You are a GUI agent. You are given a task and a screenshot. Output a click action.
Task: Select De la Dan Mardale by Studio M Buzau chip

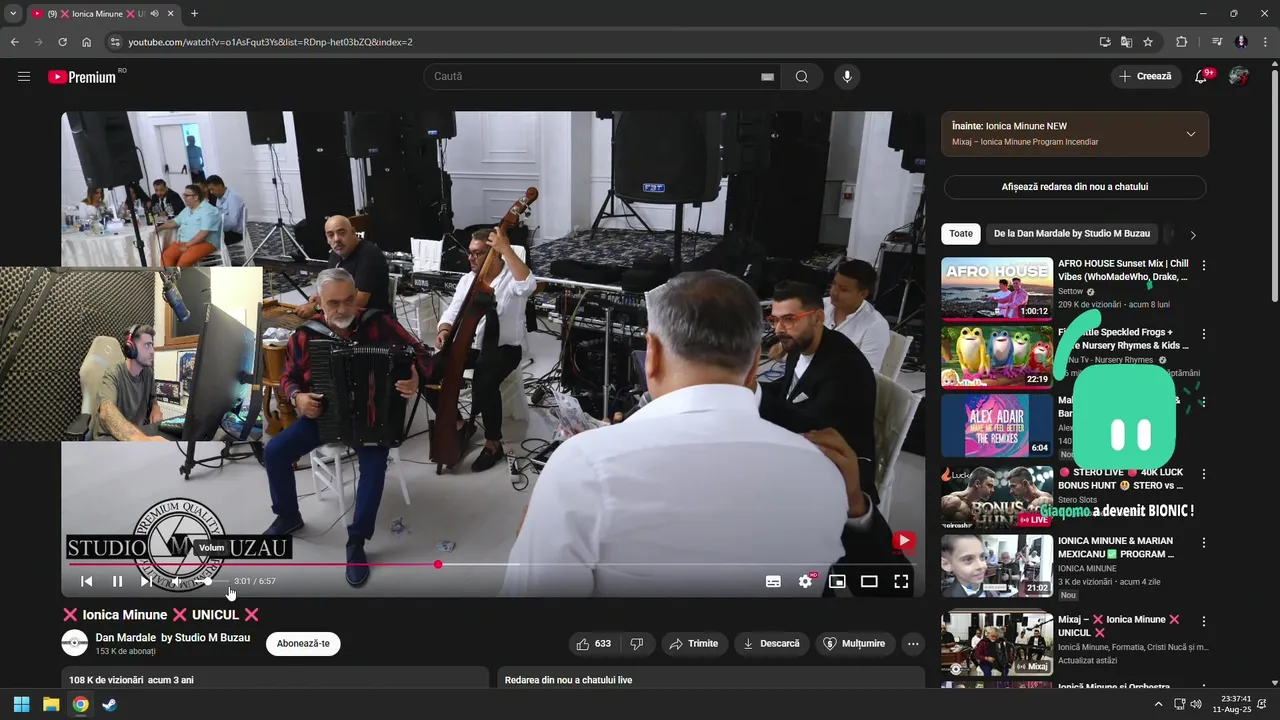pos(1072,234)
